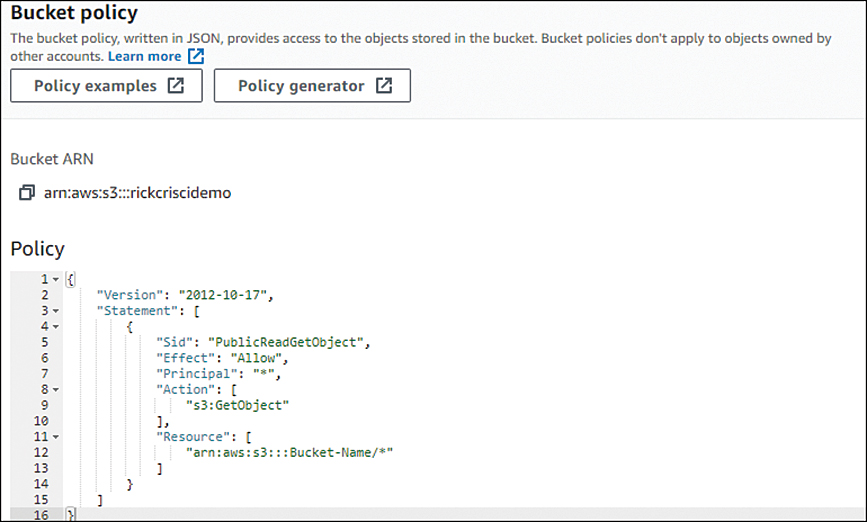Image resolution: width=867 pixels, height=522 pixels.
Task: Place cursor on the "Version" line in editor
Action: (x=185, y=295)
